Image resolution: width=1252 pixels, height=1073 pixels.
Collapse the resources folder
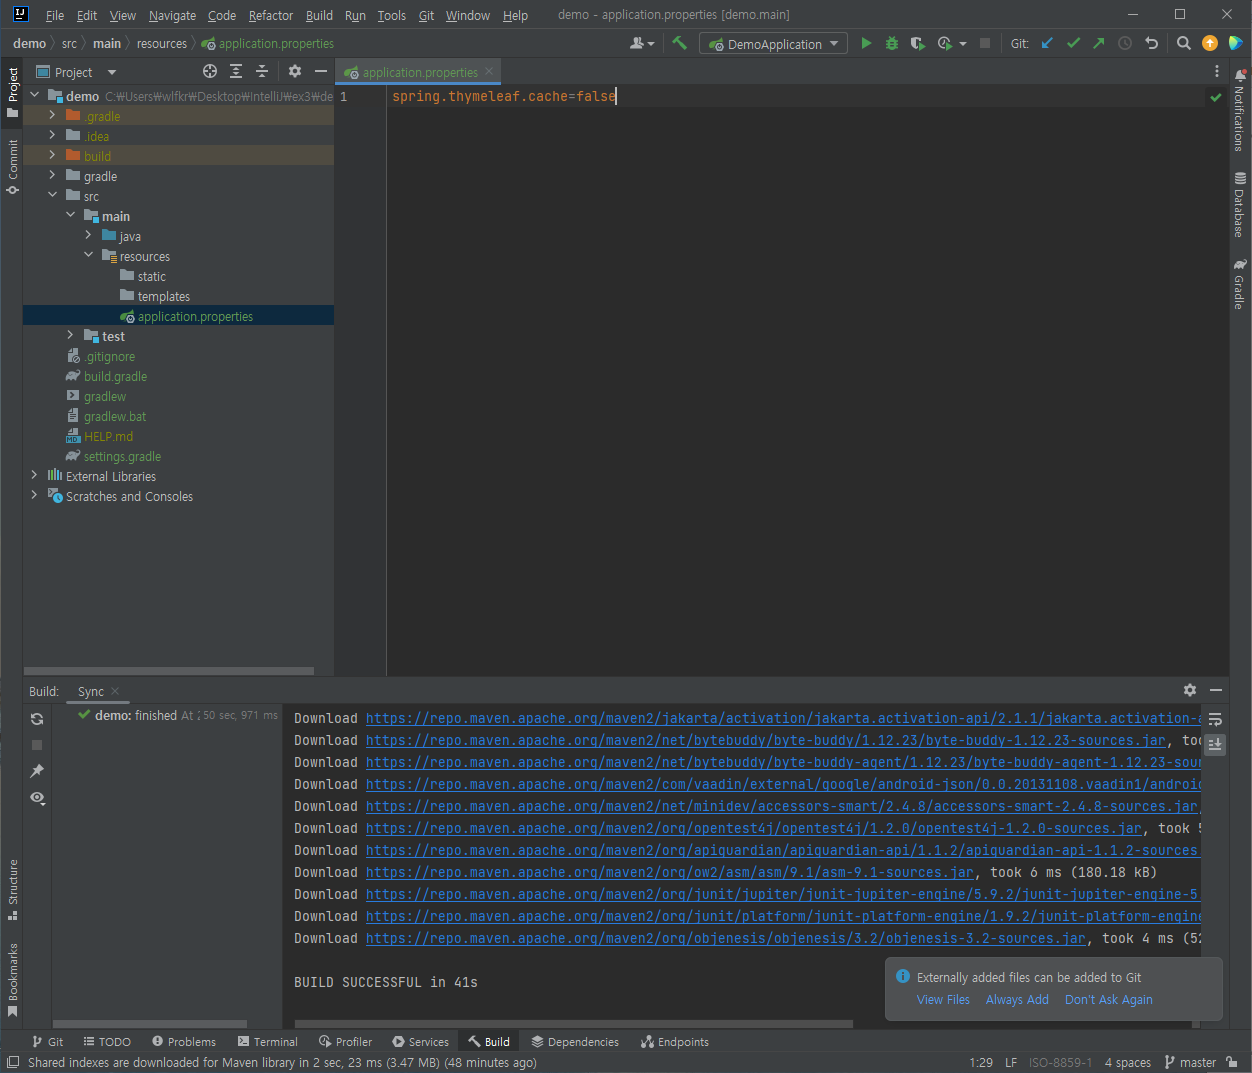coord(88,255)
